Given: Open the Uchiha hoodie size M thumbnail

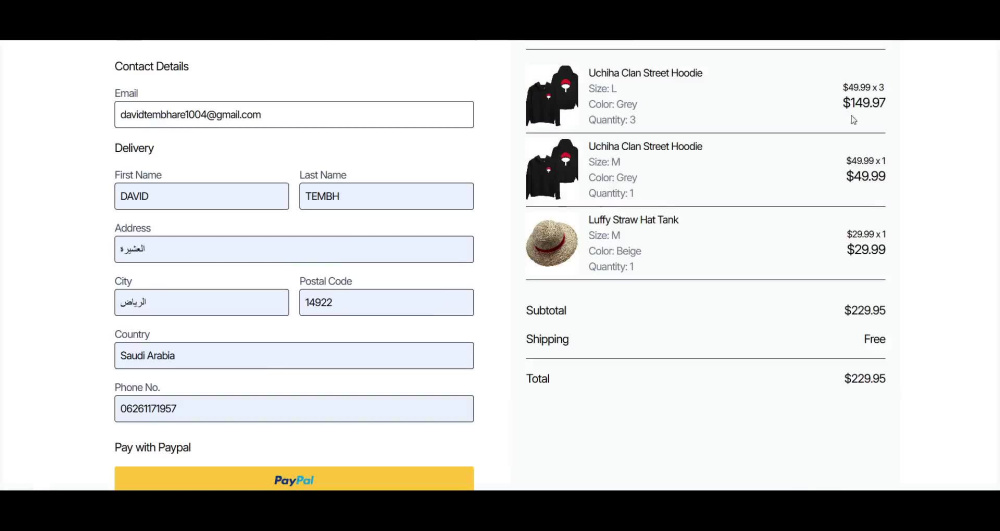Looking at the screenshot, I should [x=552, y=170].
